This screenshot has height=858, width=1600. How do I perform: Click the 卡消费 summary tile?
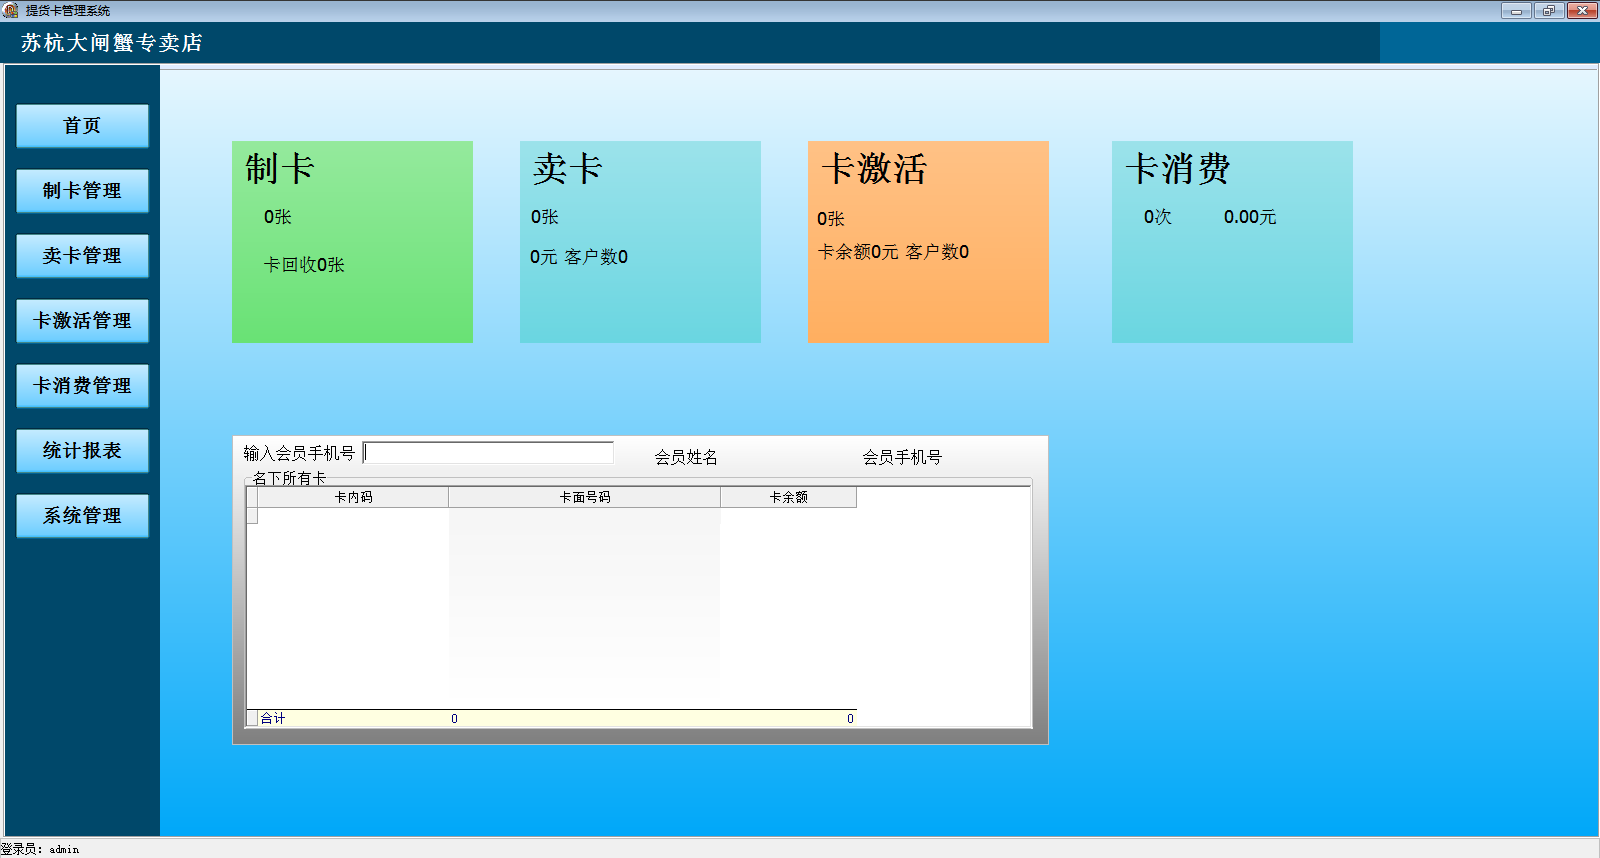(x=1232, y=242)
